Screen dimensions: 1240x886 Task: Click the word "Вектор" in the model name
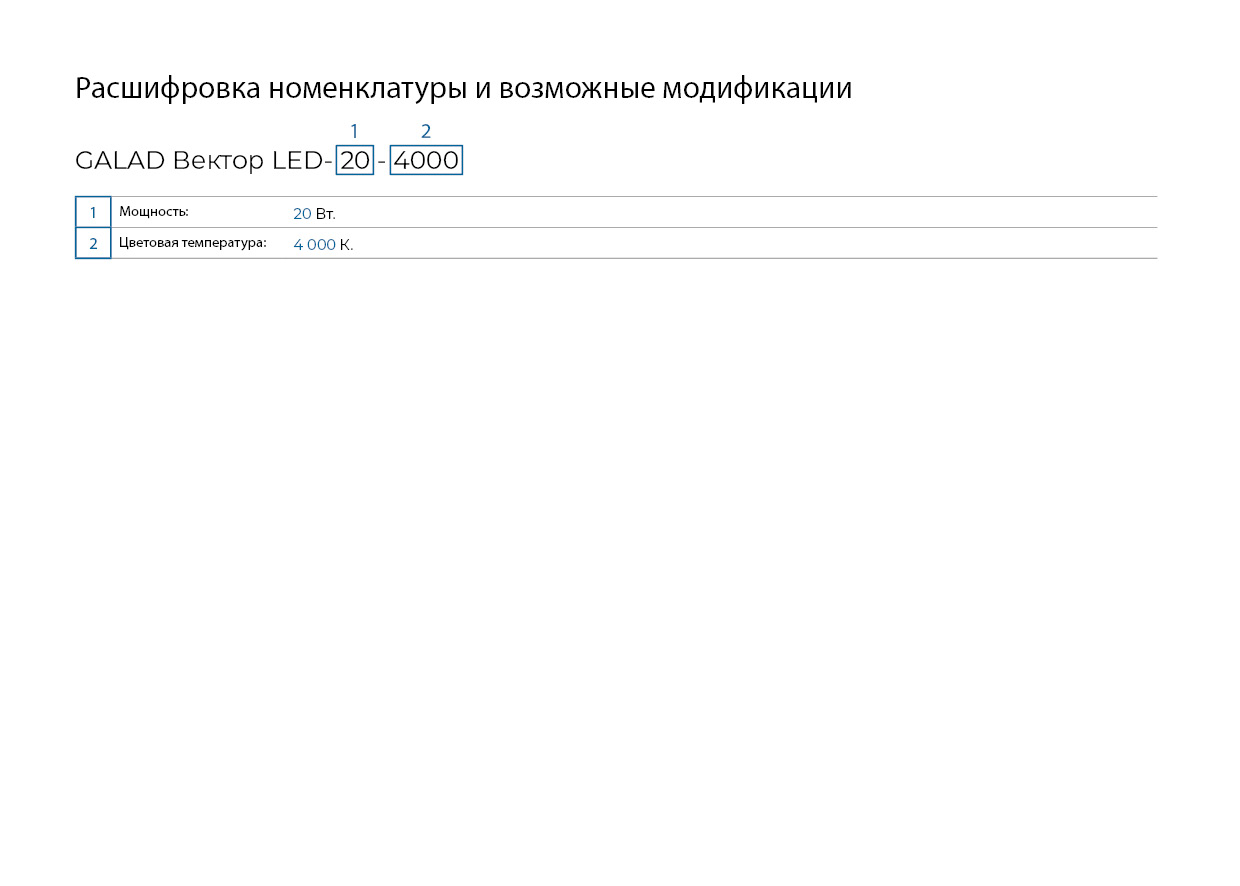pos(218,160)
